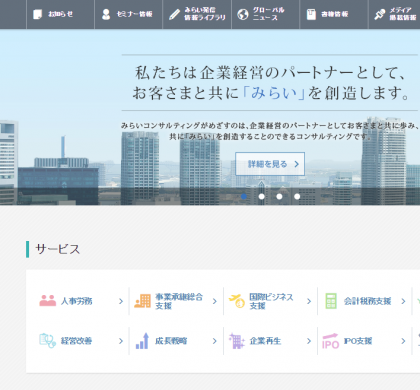Click the サービス section heading
The height and width of the screenshot is (390, 420).
(x=58, y=249)
